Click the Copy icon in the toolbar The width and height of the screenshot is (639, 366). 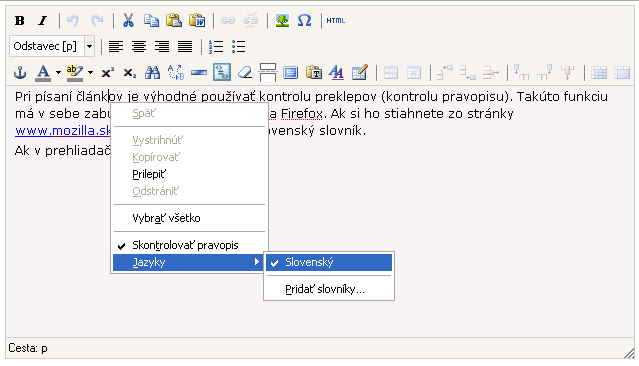151,20
